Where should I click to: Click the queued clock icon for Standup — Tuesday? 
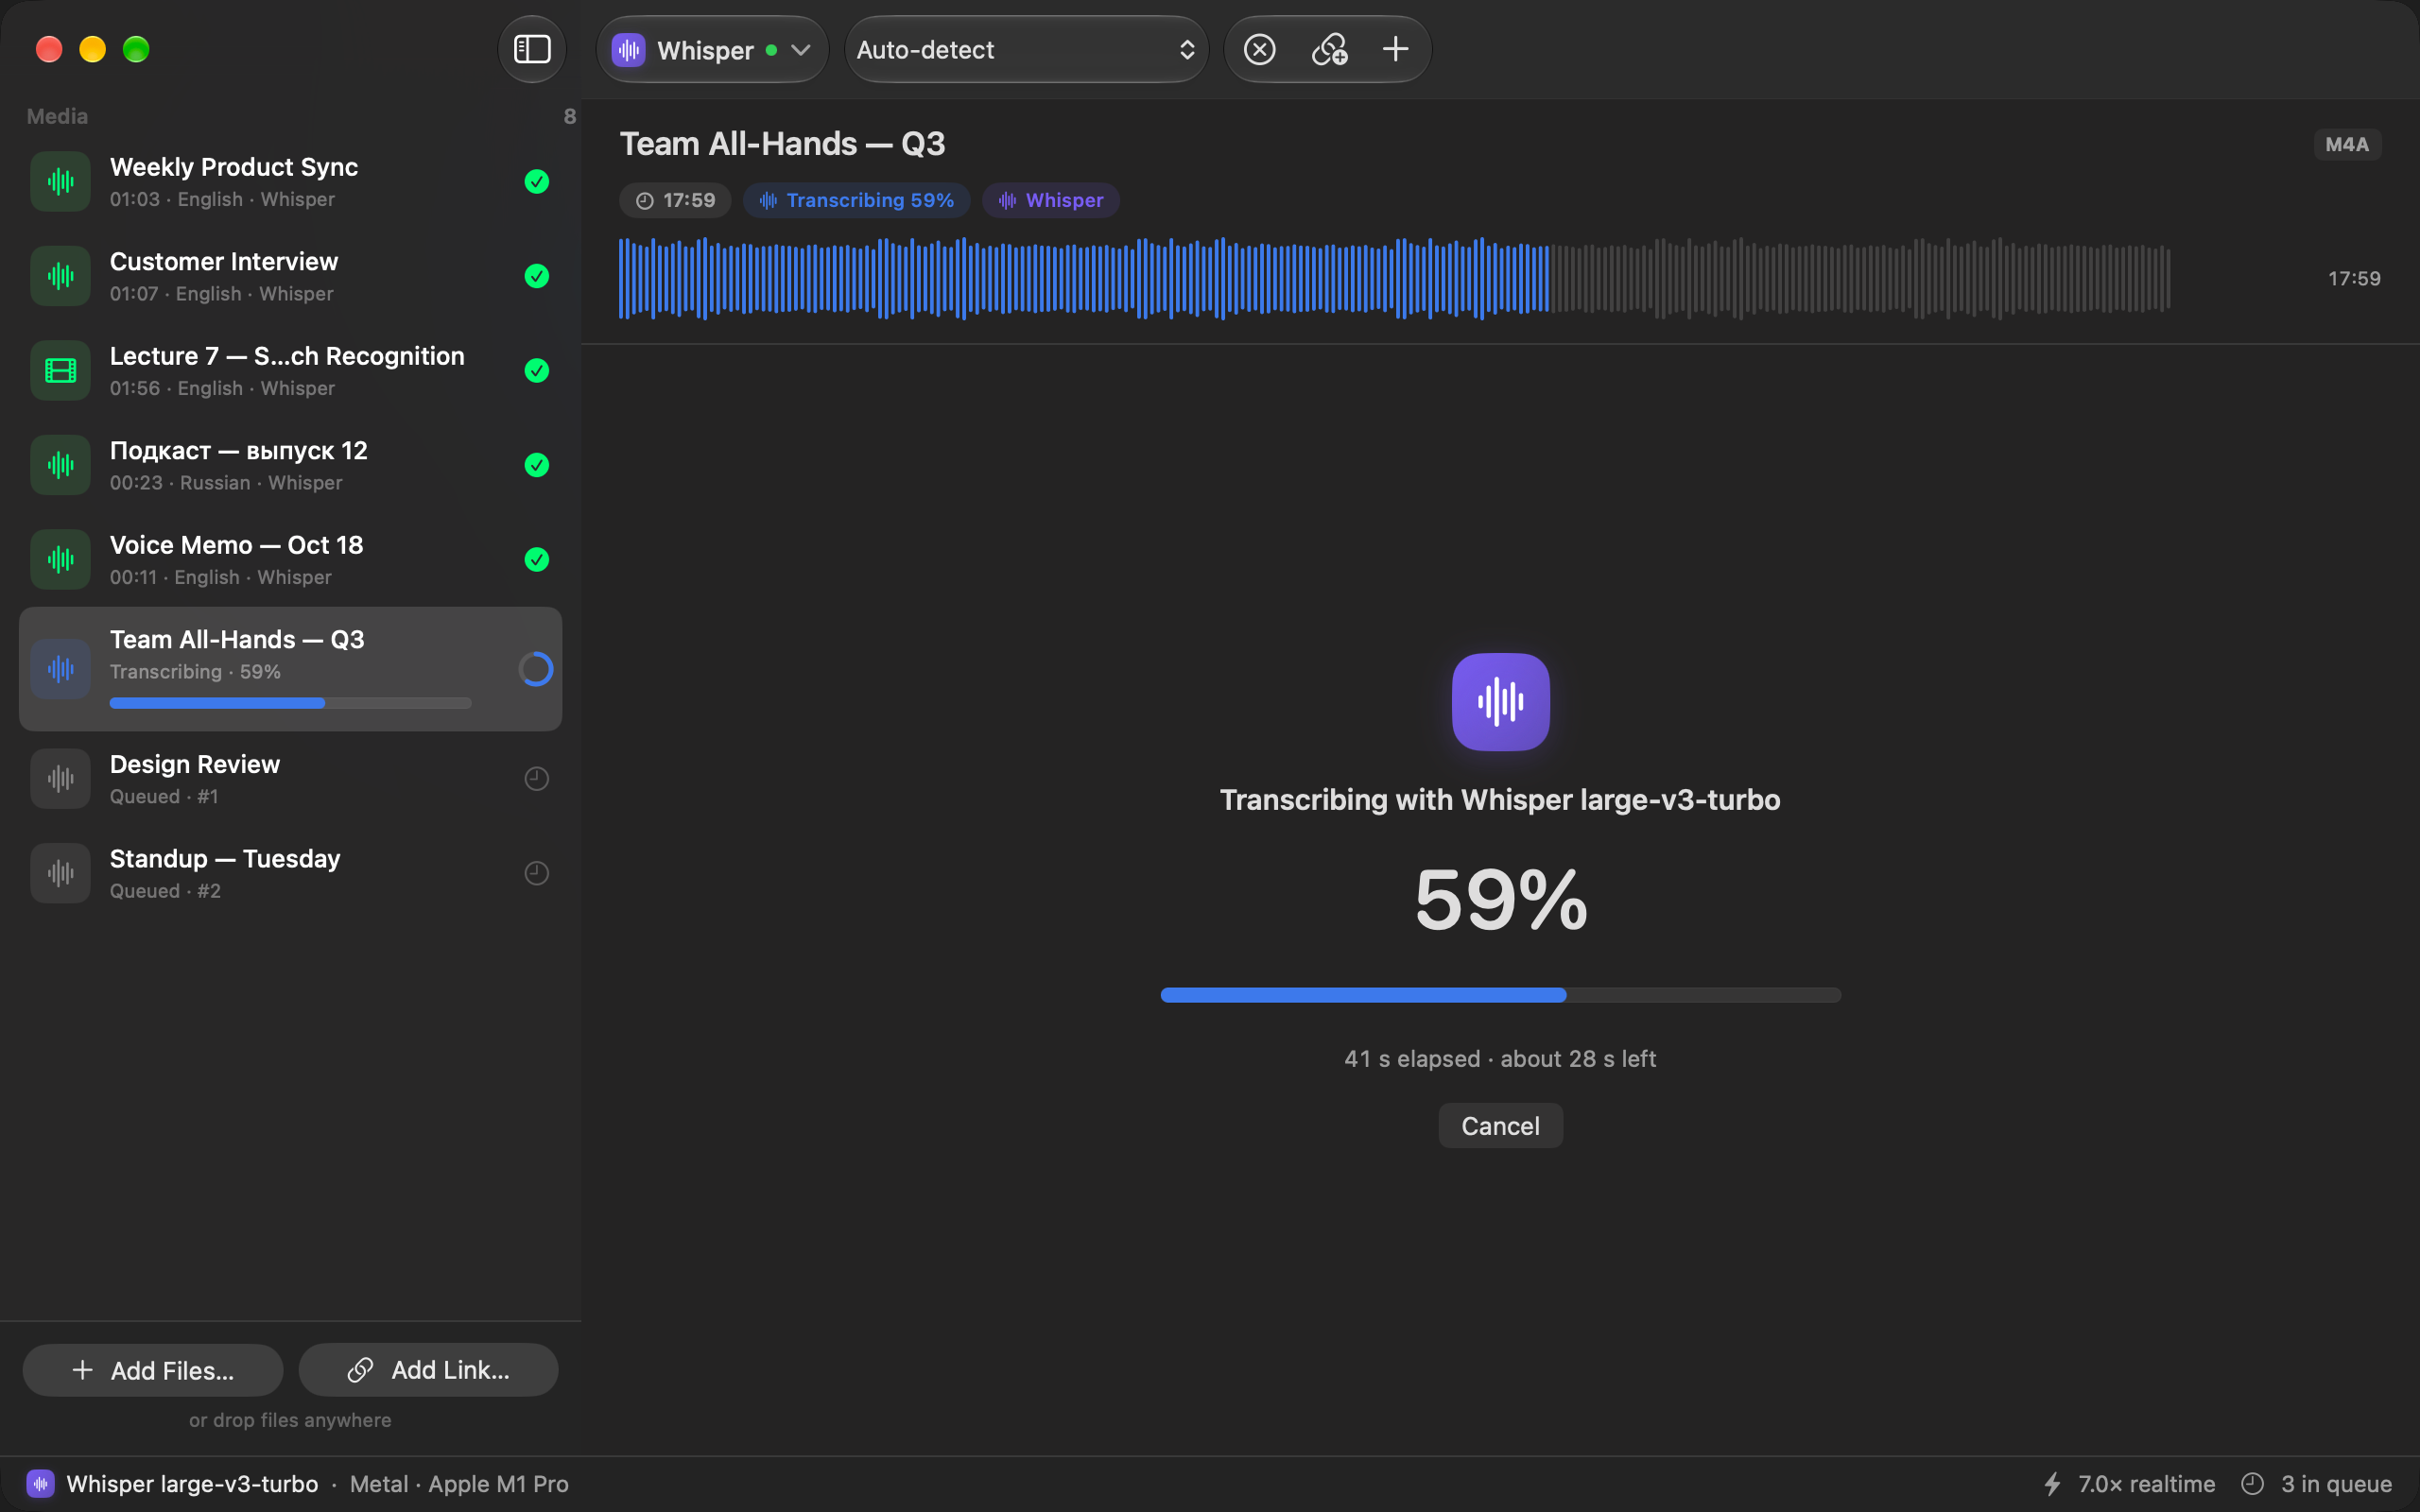(x=537, y=873)
